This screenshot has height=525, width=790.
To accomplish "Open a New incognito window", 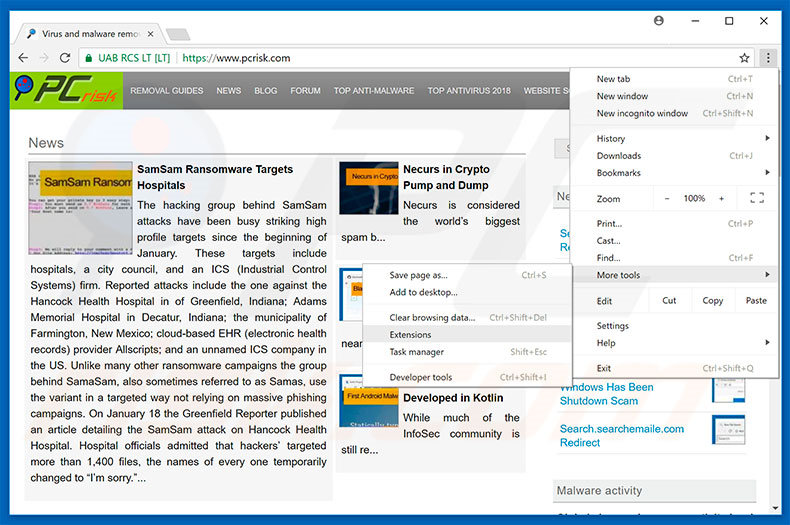I will point(674,113).
